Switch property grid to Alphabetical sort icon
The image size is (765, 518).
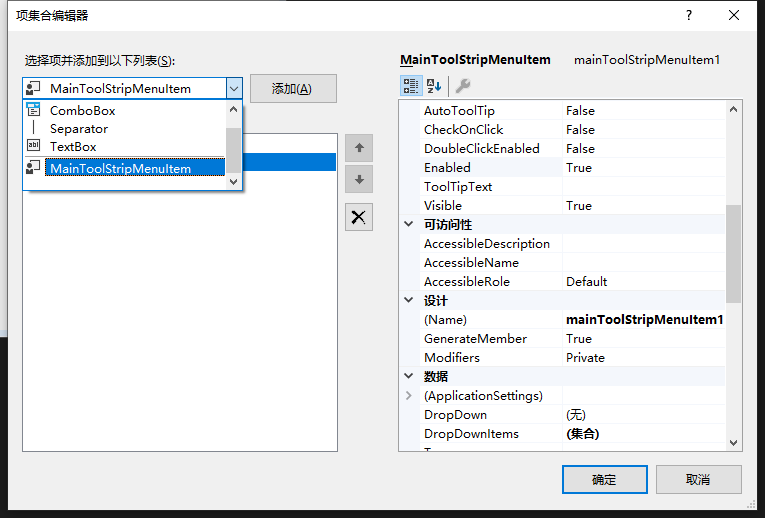click(x=434, y=86)
